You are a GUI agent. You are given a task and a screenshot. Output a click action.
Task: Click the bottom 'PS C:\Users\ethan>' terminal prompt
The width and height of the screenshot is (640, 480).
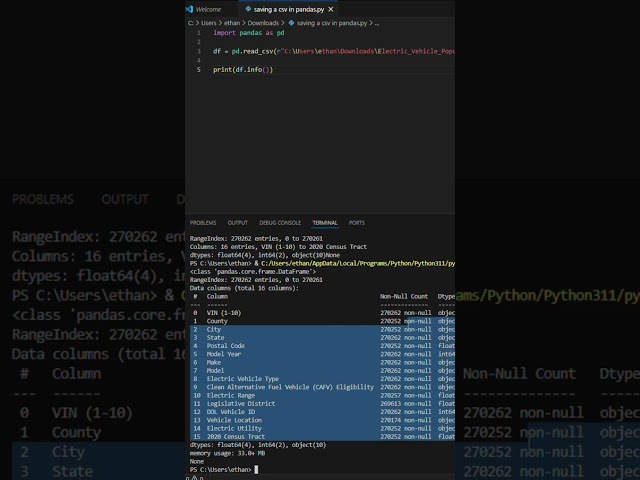[x=220, y=469]
